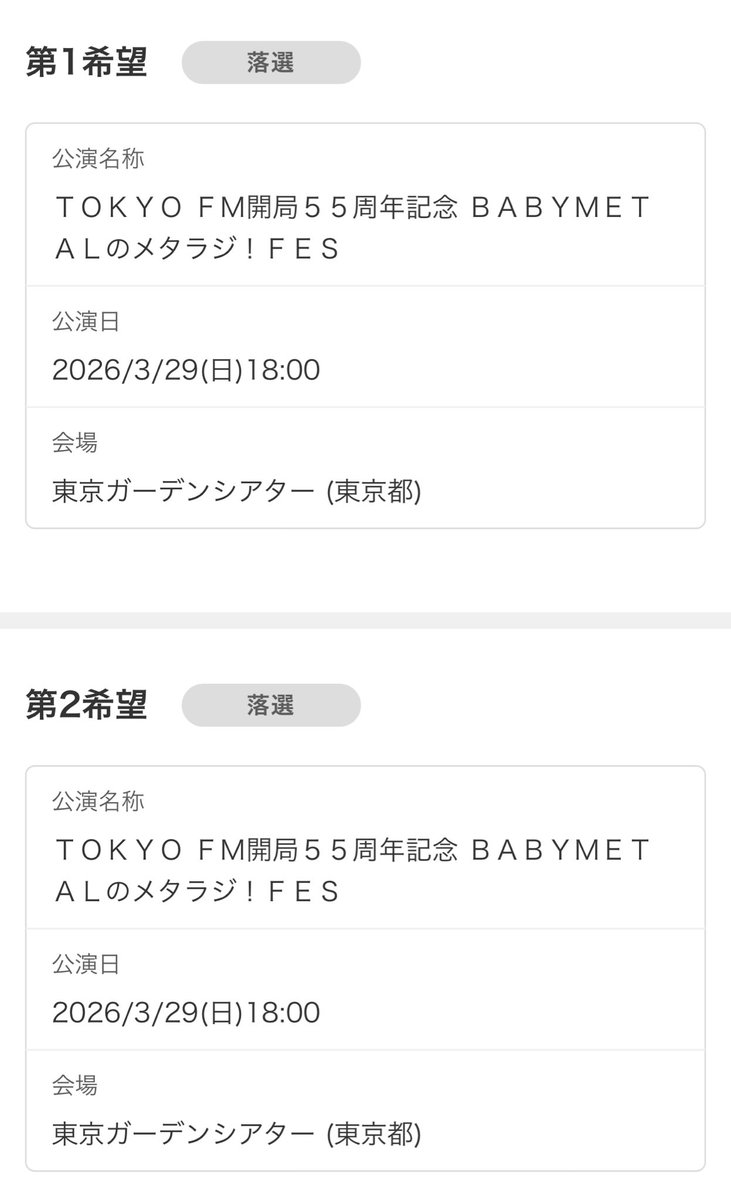The image size is (731, 1200).
Task: Open the first-choice event name TOKYO FM開局55周年記念 text
Action: point(255,208)
